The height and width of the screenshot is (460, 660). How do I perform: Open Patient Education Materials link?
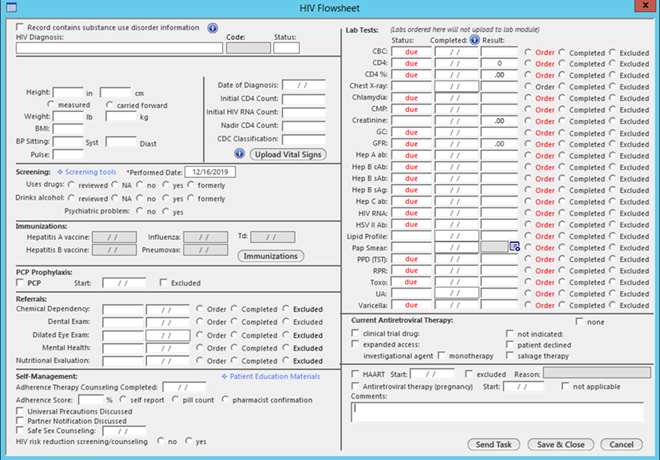pyautogui.click(x=275, y=376)
